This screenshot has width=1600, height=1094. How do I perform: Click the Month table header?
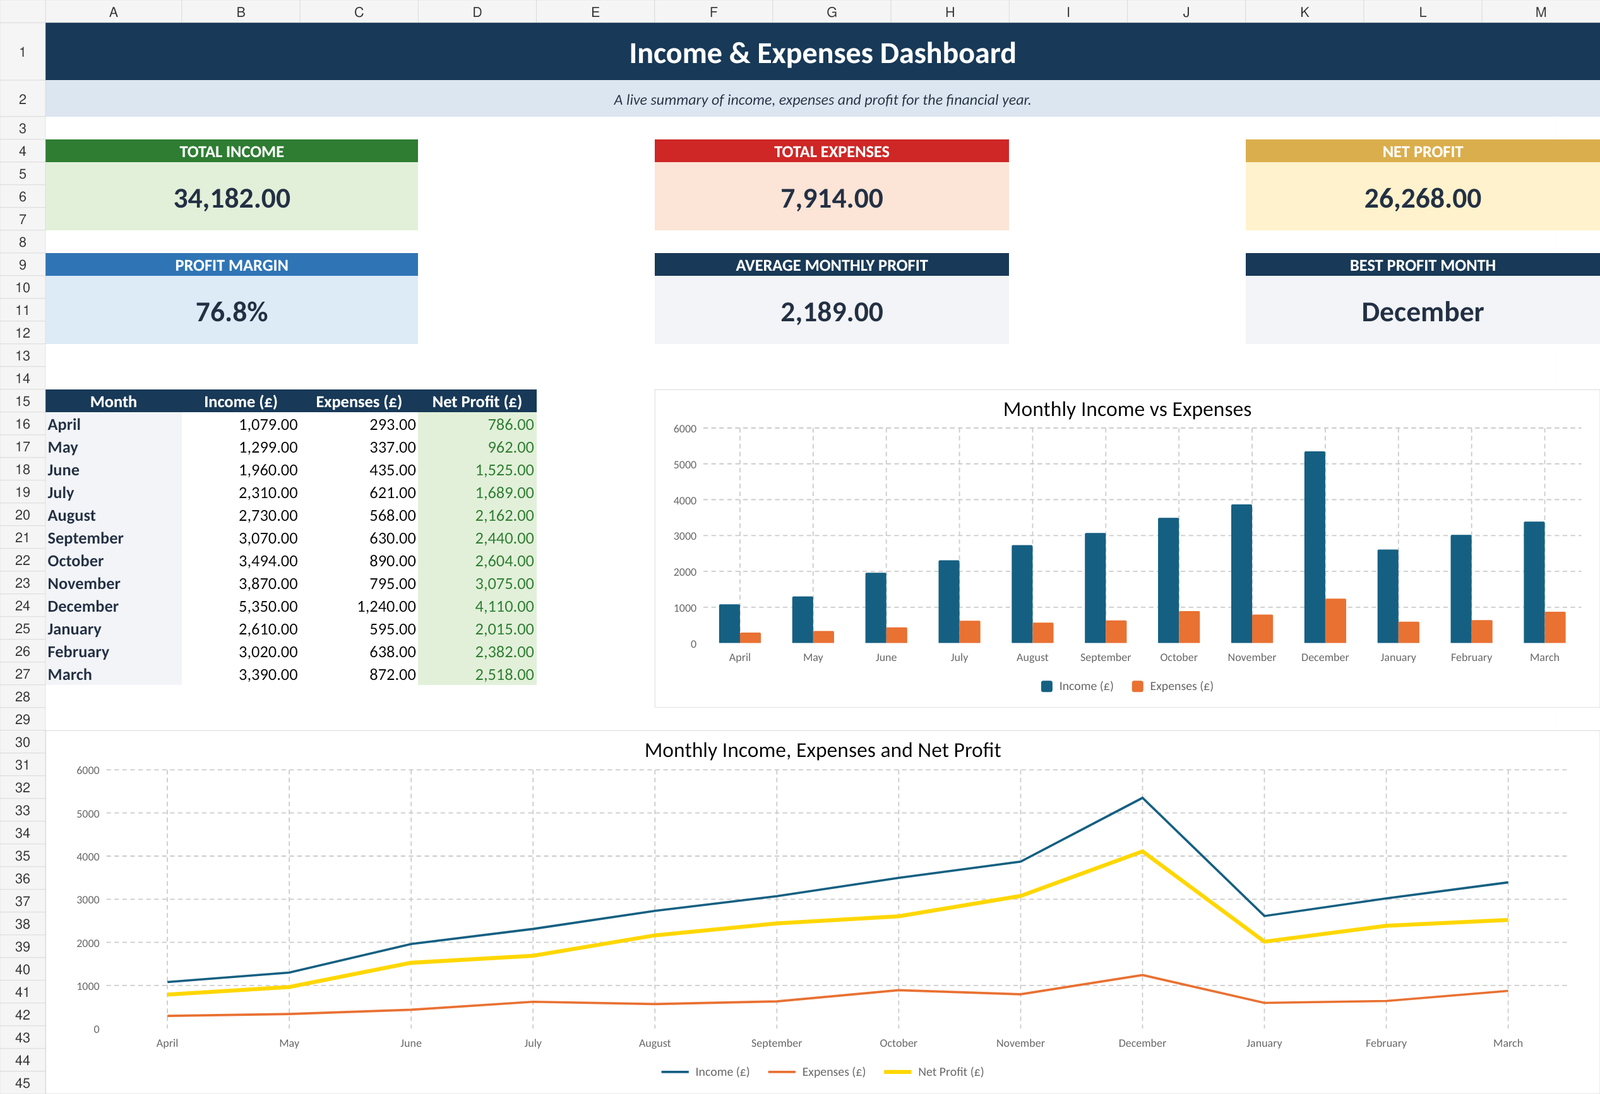[x=113, y=401]
